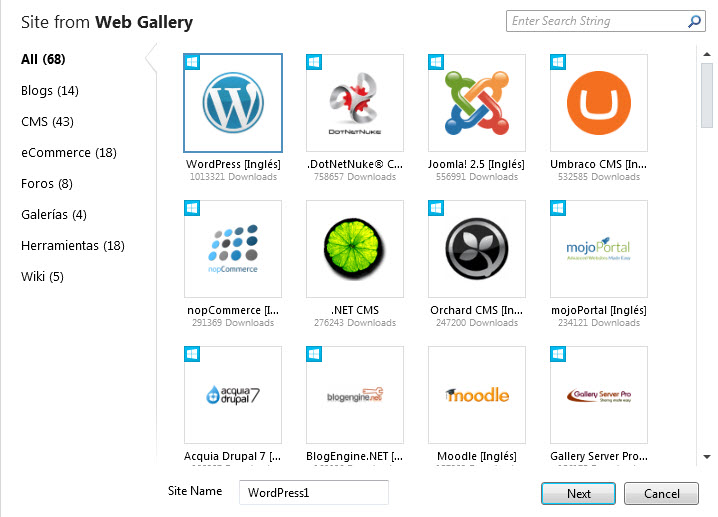Click the WordPress [Inglés] label
Screen dimensions: 718x517
[x=233, y=164]
